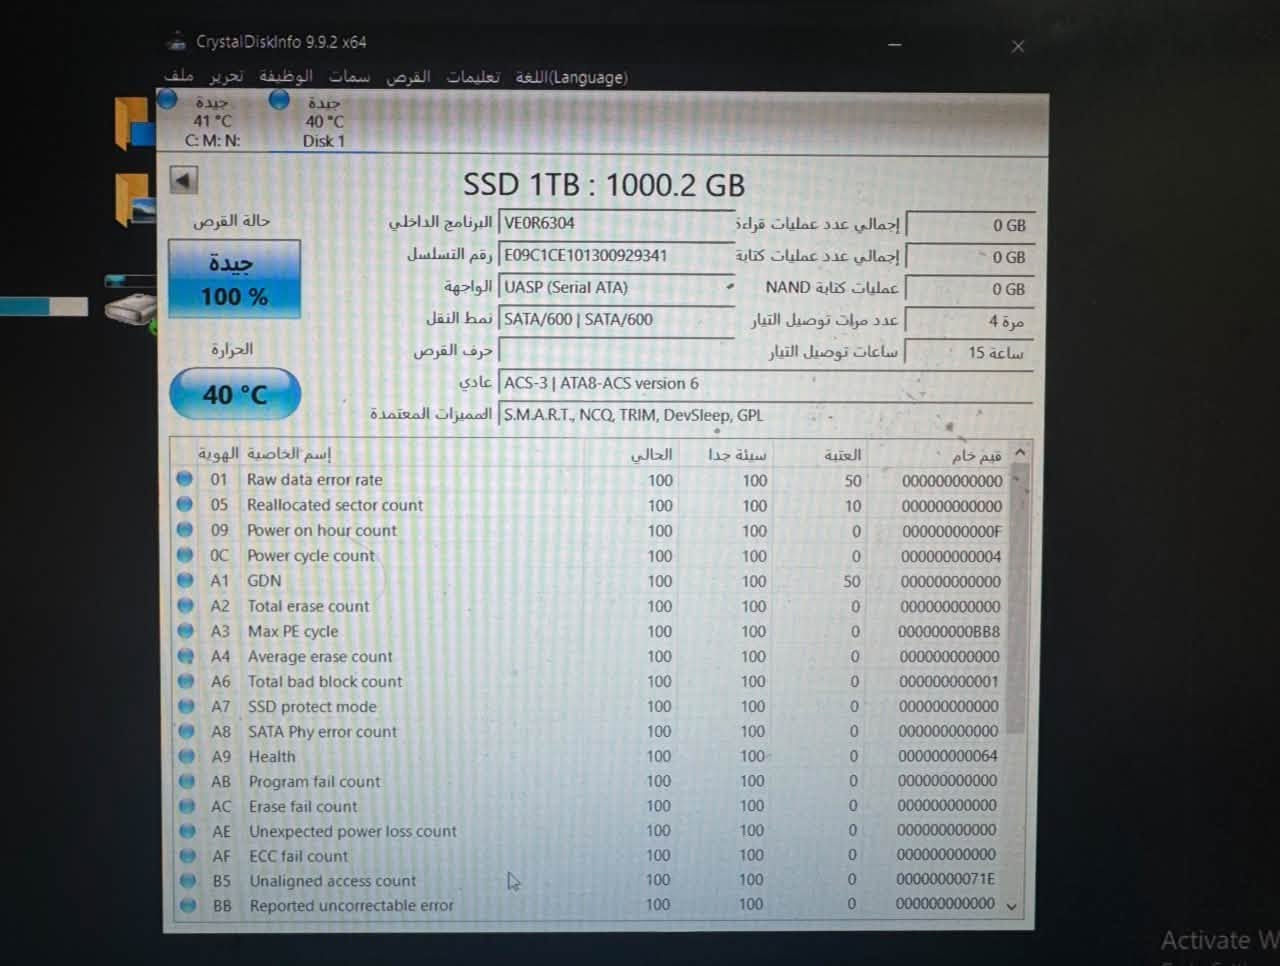This screenshot has width=1280, height=966.
Task: Click the status orb above C: M: N:
Action: (x=168, y=99)
